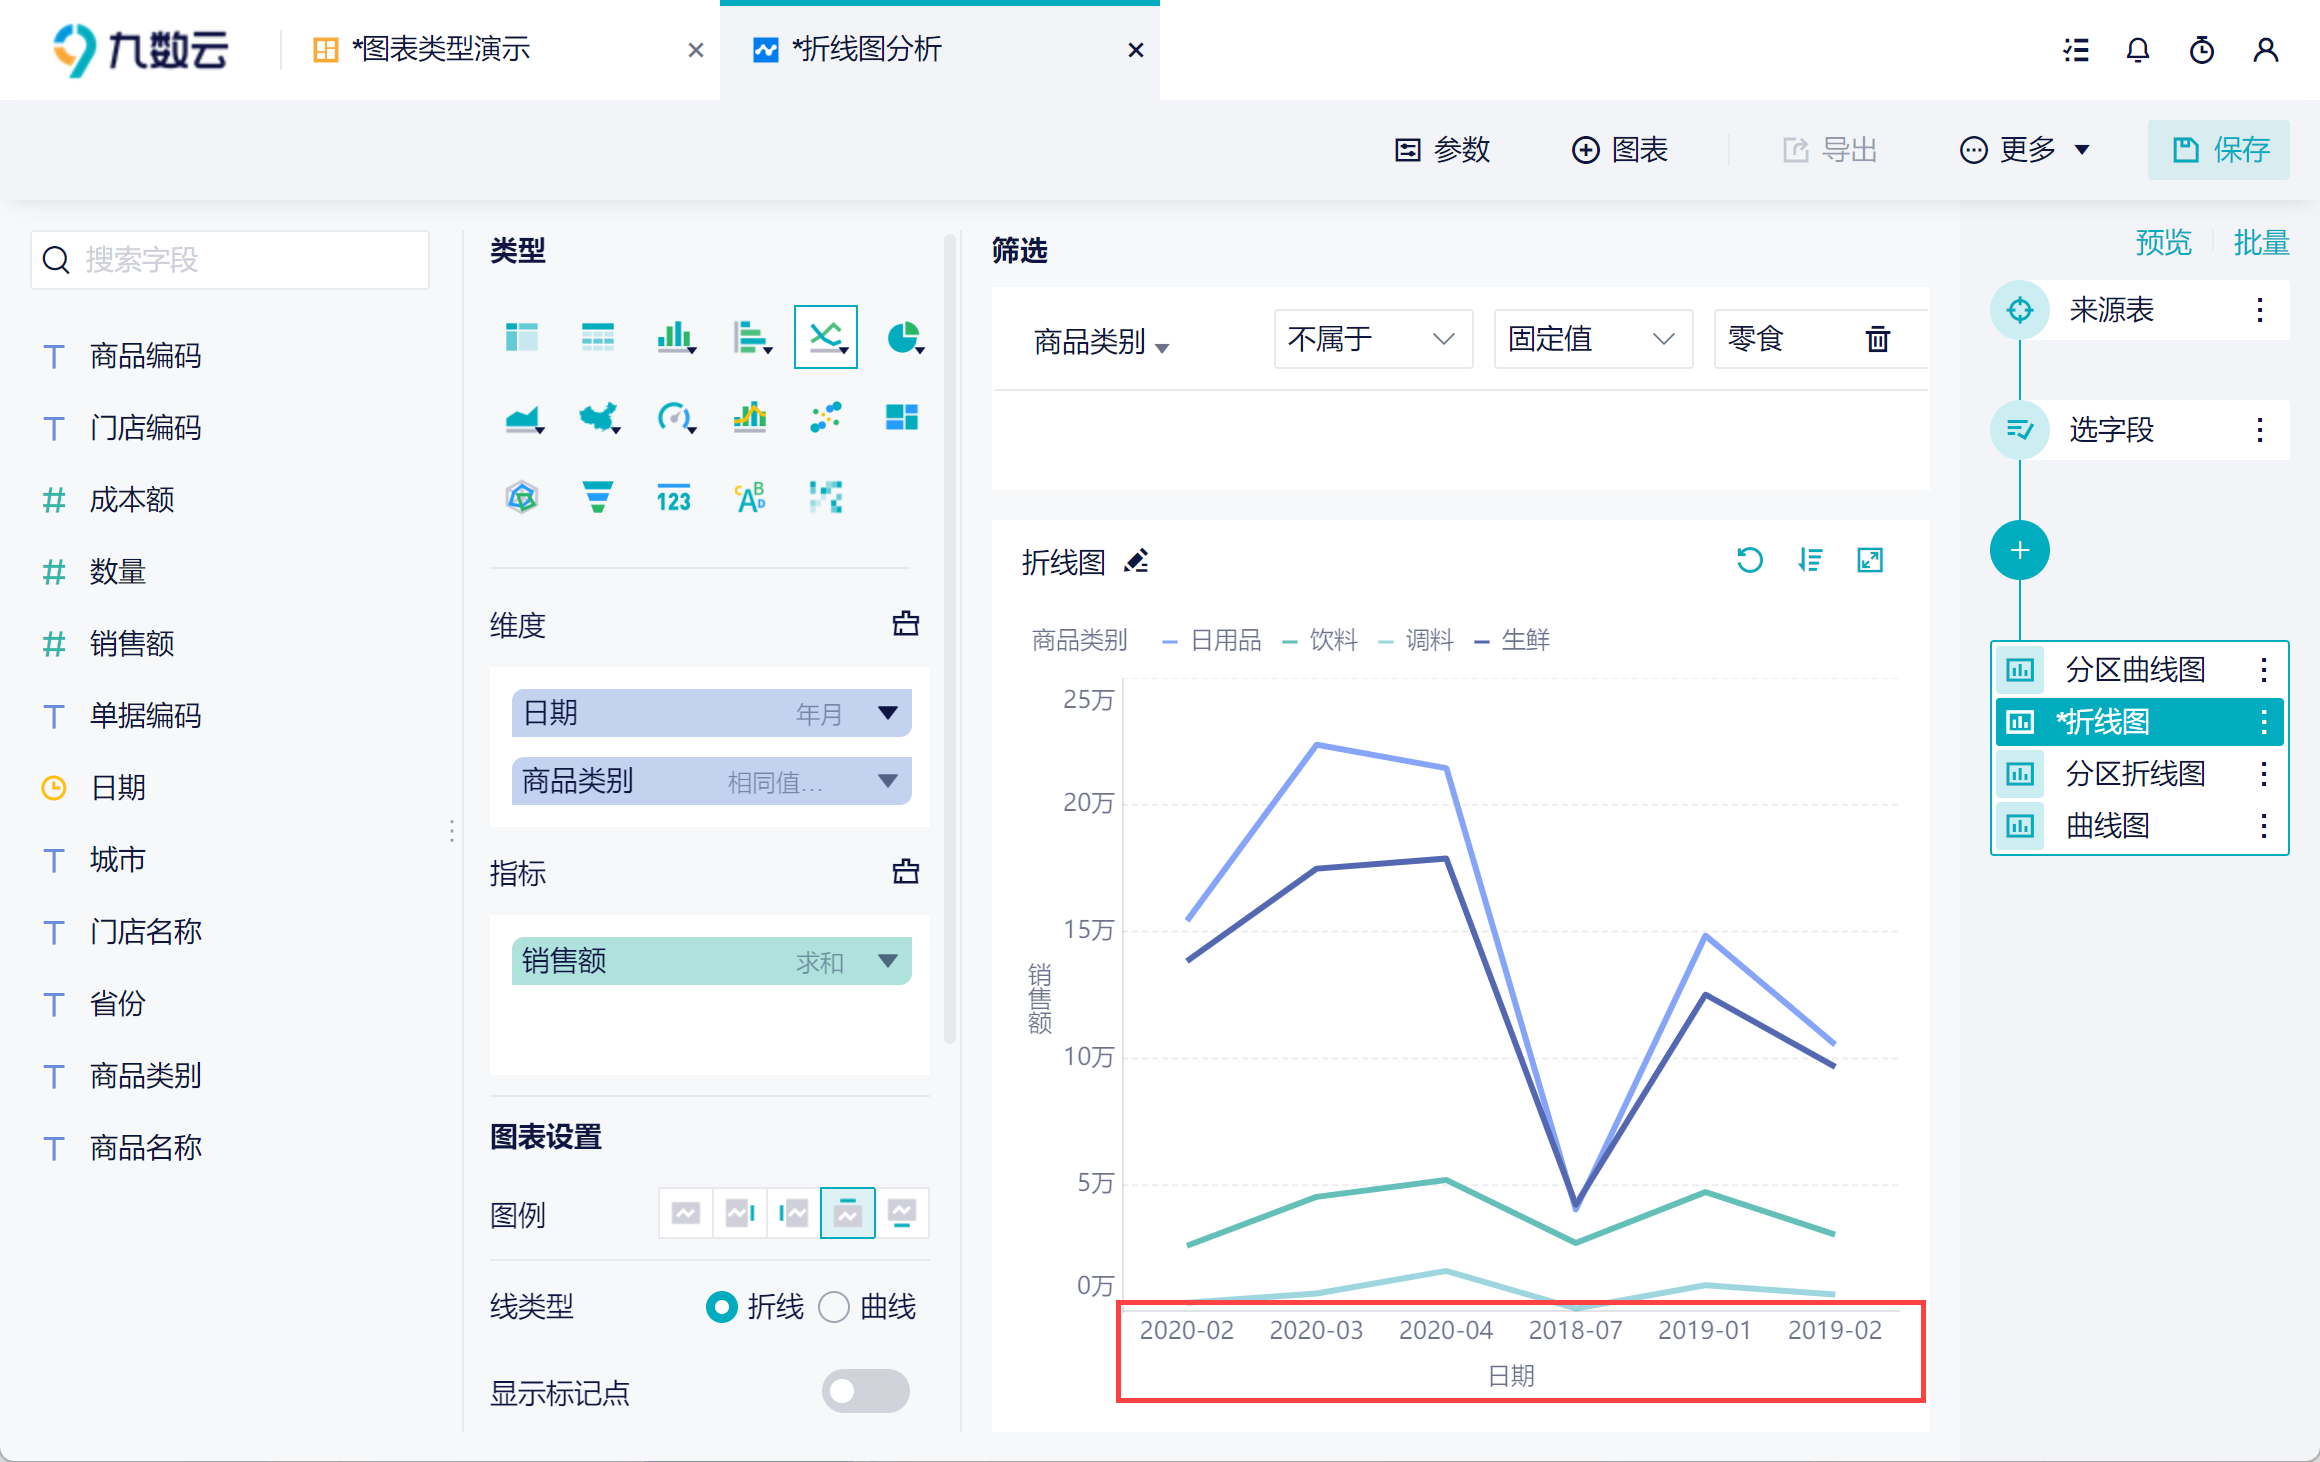This screenshot has width=2320, height=1462.
Task: Switch to the 图表类型演示 tab
Action: click(x=440, y=50)
